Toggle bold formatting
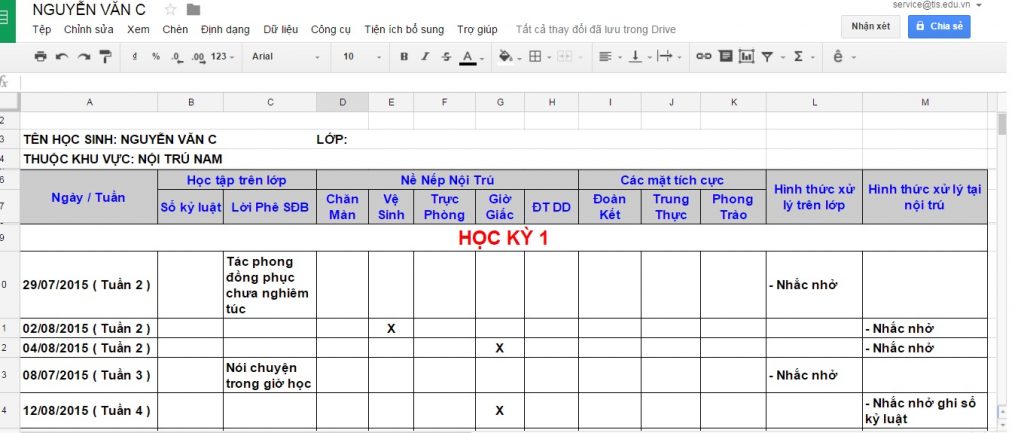Viewport: 1024px width, 433px height. click(404, 57)
